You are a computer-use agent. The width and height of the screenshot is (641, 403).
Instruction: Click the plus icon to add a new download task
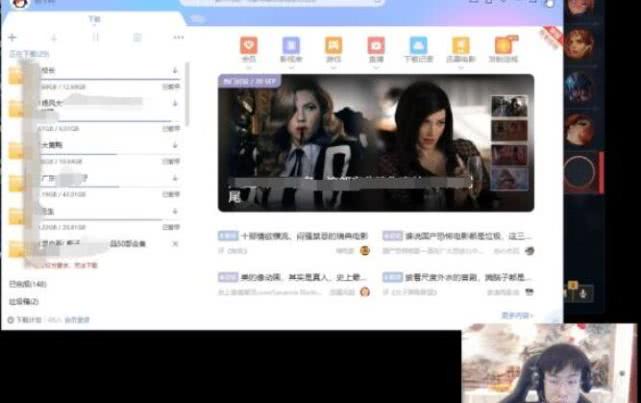(12, 38)
